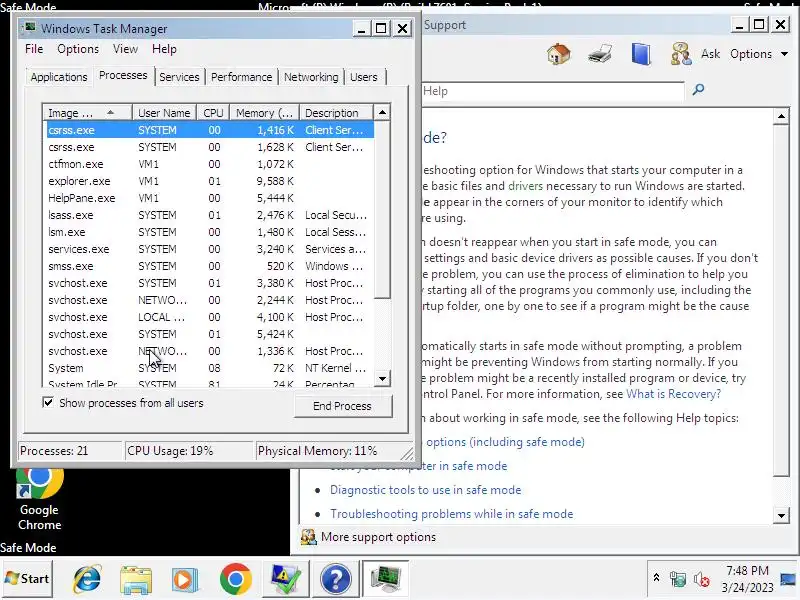The height and width of the screenshot is (600, 800).
Task: Click the printer icon in Help window
Action: pyautogui.click(x=600, y=54)
